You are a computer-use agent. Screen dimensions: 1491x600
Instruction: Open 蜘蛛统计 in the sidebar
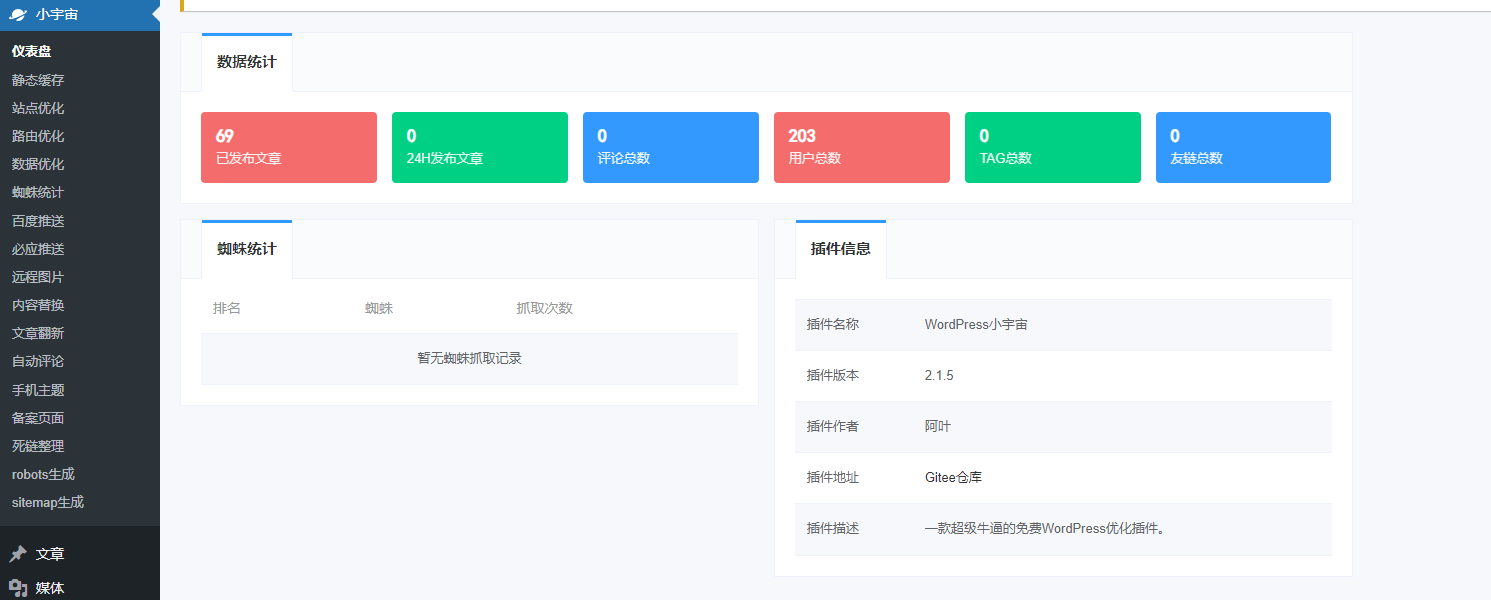38,192
